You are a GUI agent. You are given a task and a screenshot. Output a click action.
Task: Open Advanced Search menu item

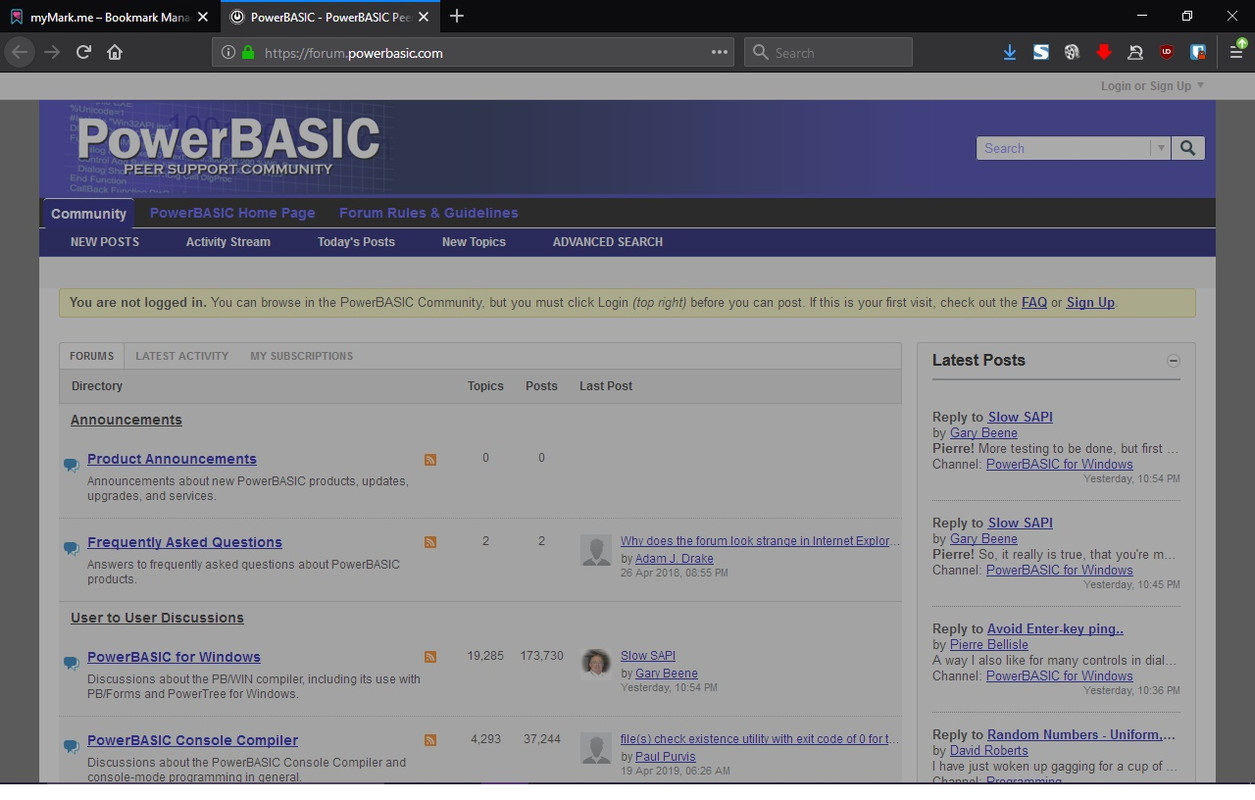click(607, 242)
